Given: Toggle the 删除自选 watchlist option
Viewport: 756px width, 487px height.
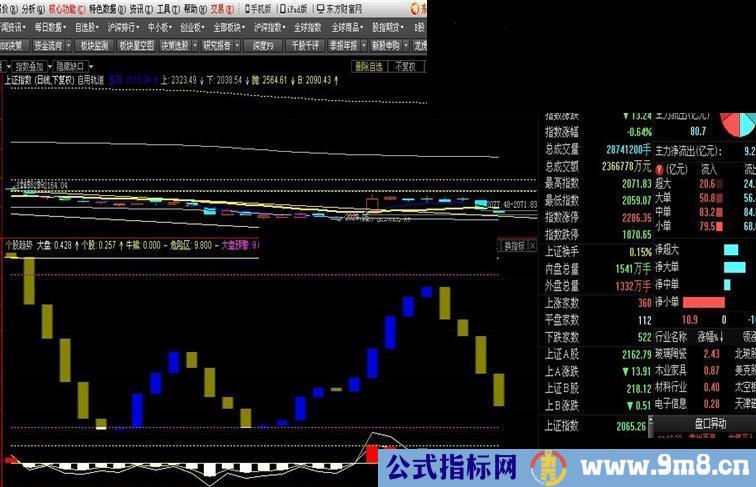Looking at the screenshot, I should coord(369,67).
